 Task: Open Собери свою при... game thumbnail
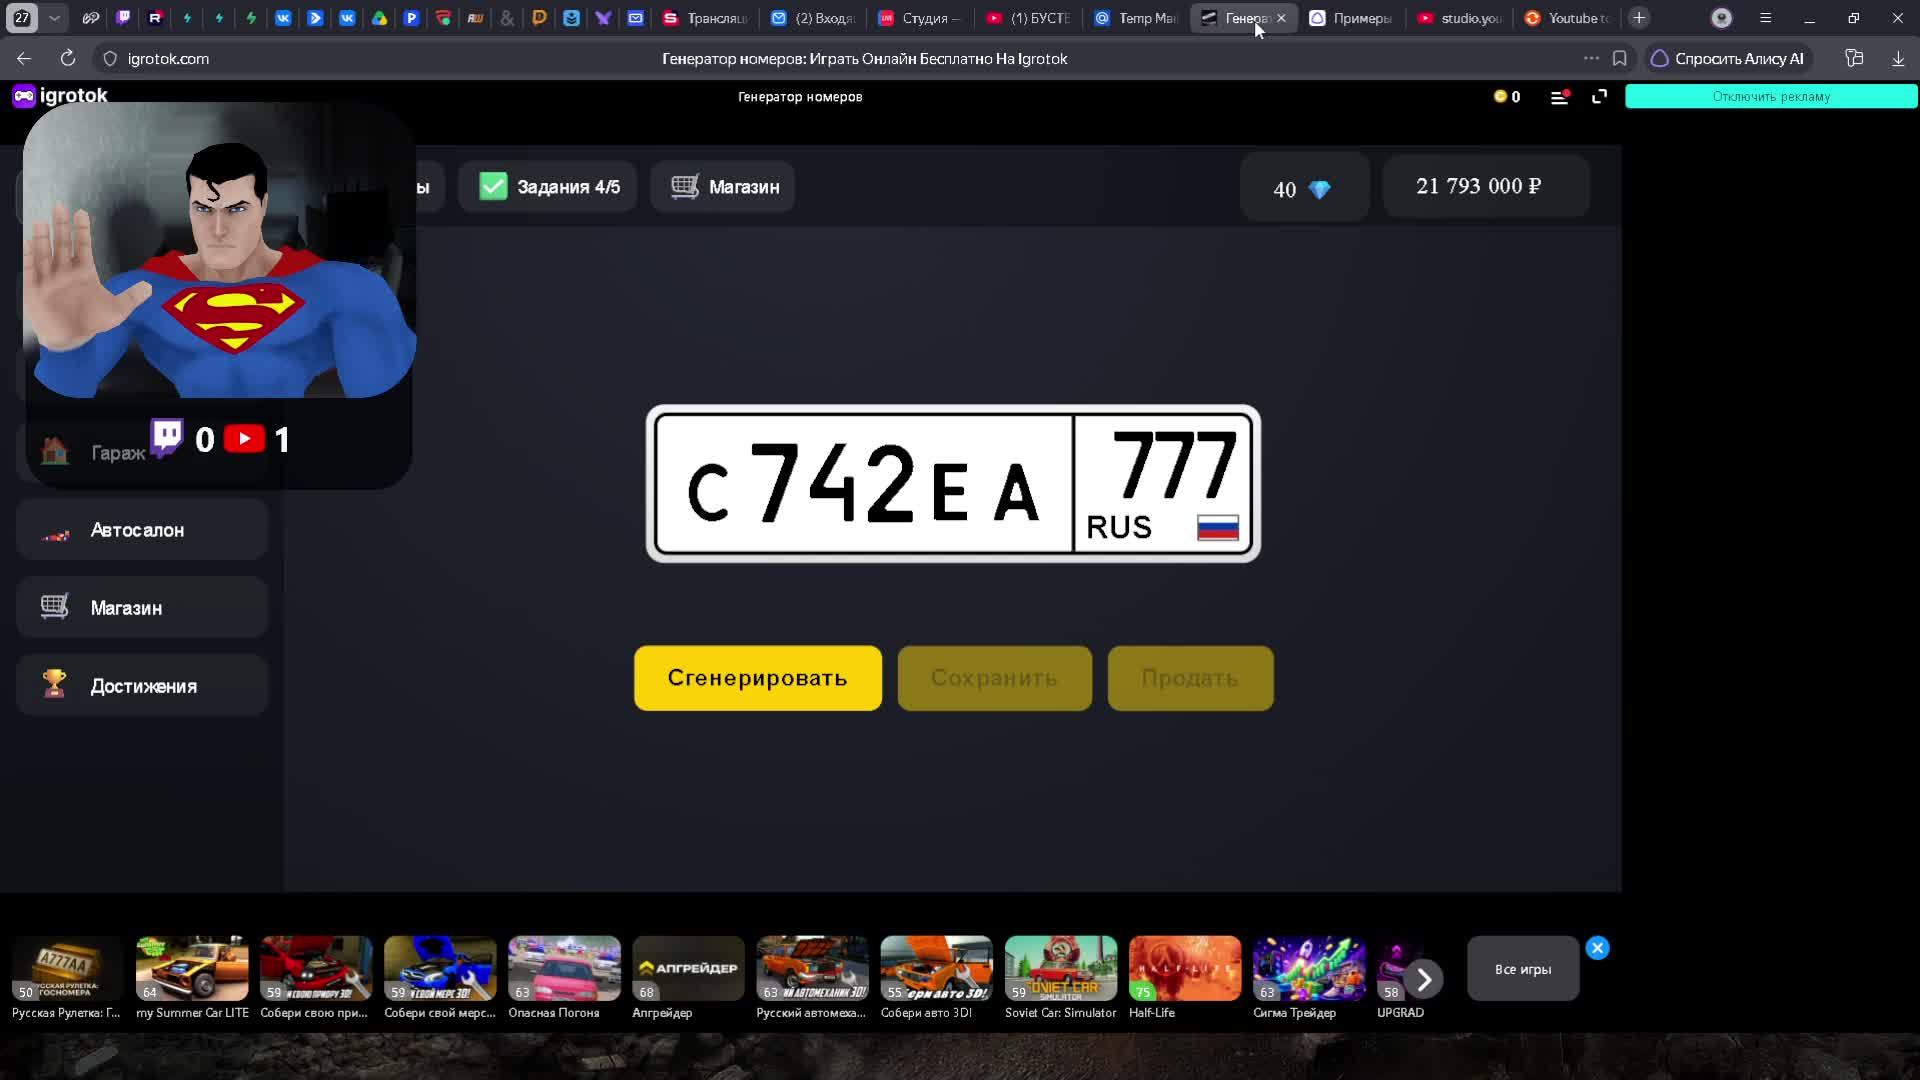pyautogui.click(x=316, y=968)
